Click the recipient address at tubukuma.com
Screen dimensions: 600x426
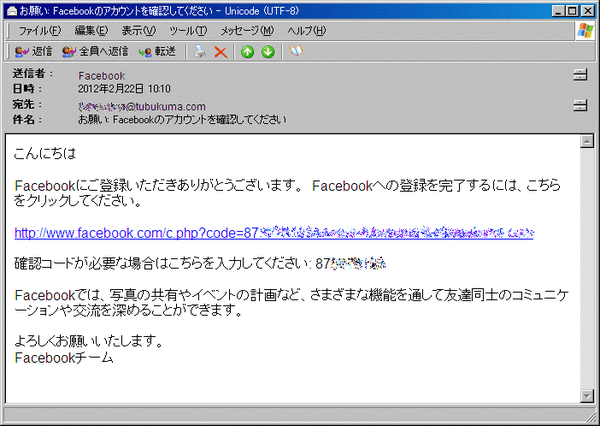coord(142,106)
